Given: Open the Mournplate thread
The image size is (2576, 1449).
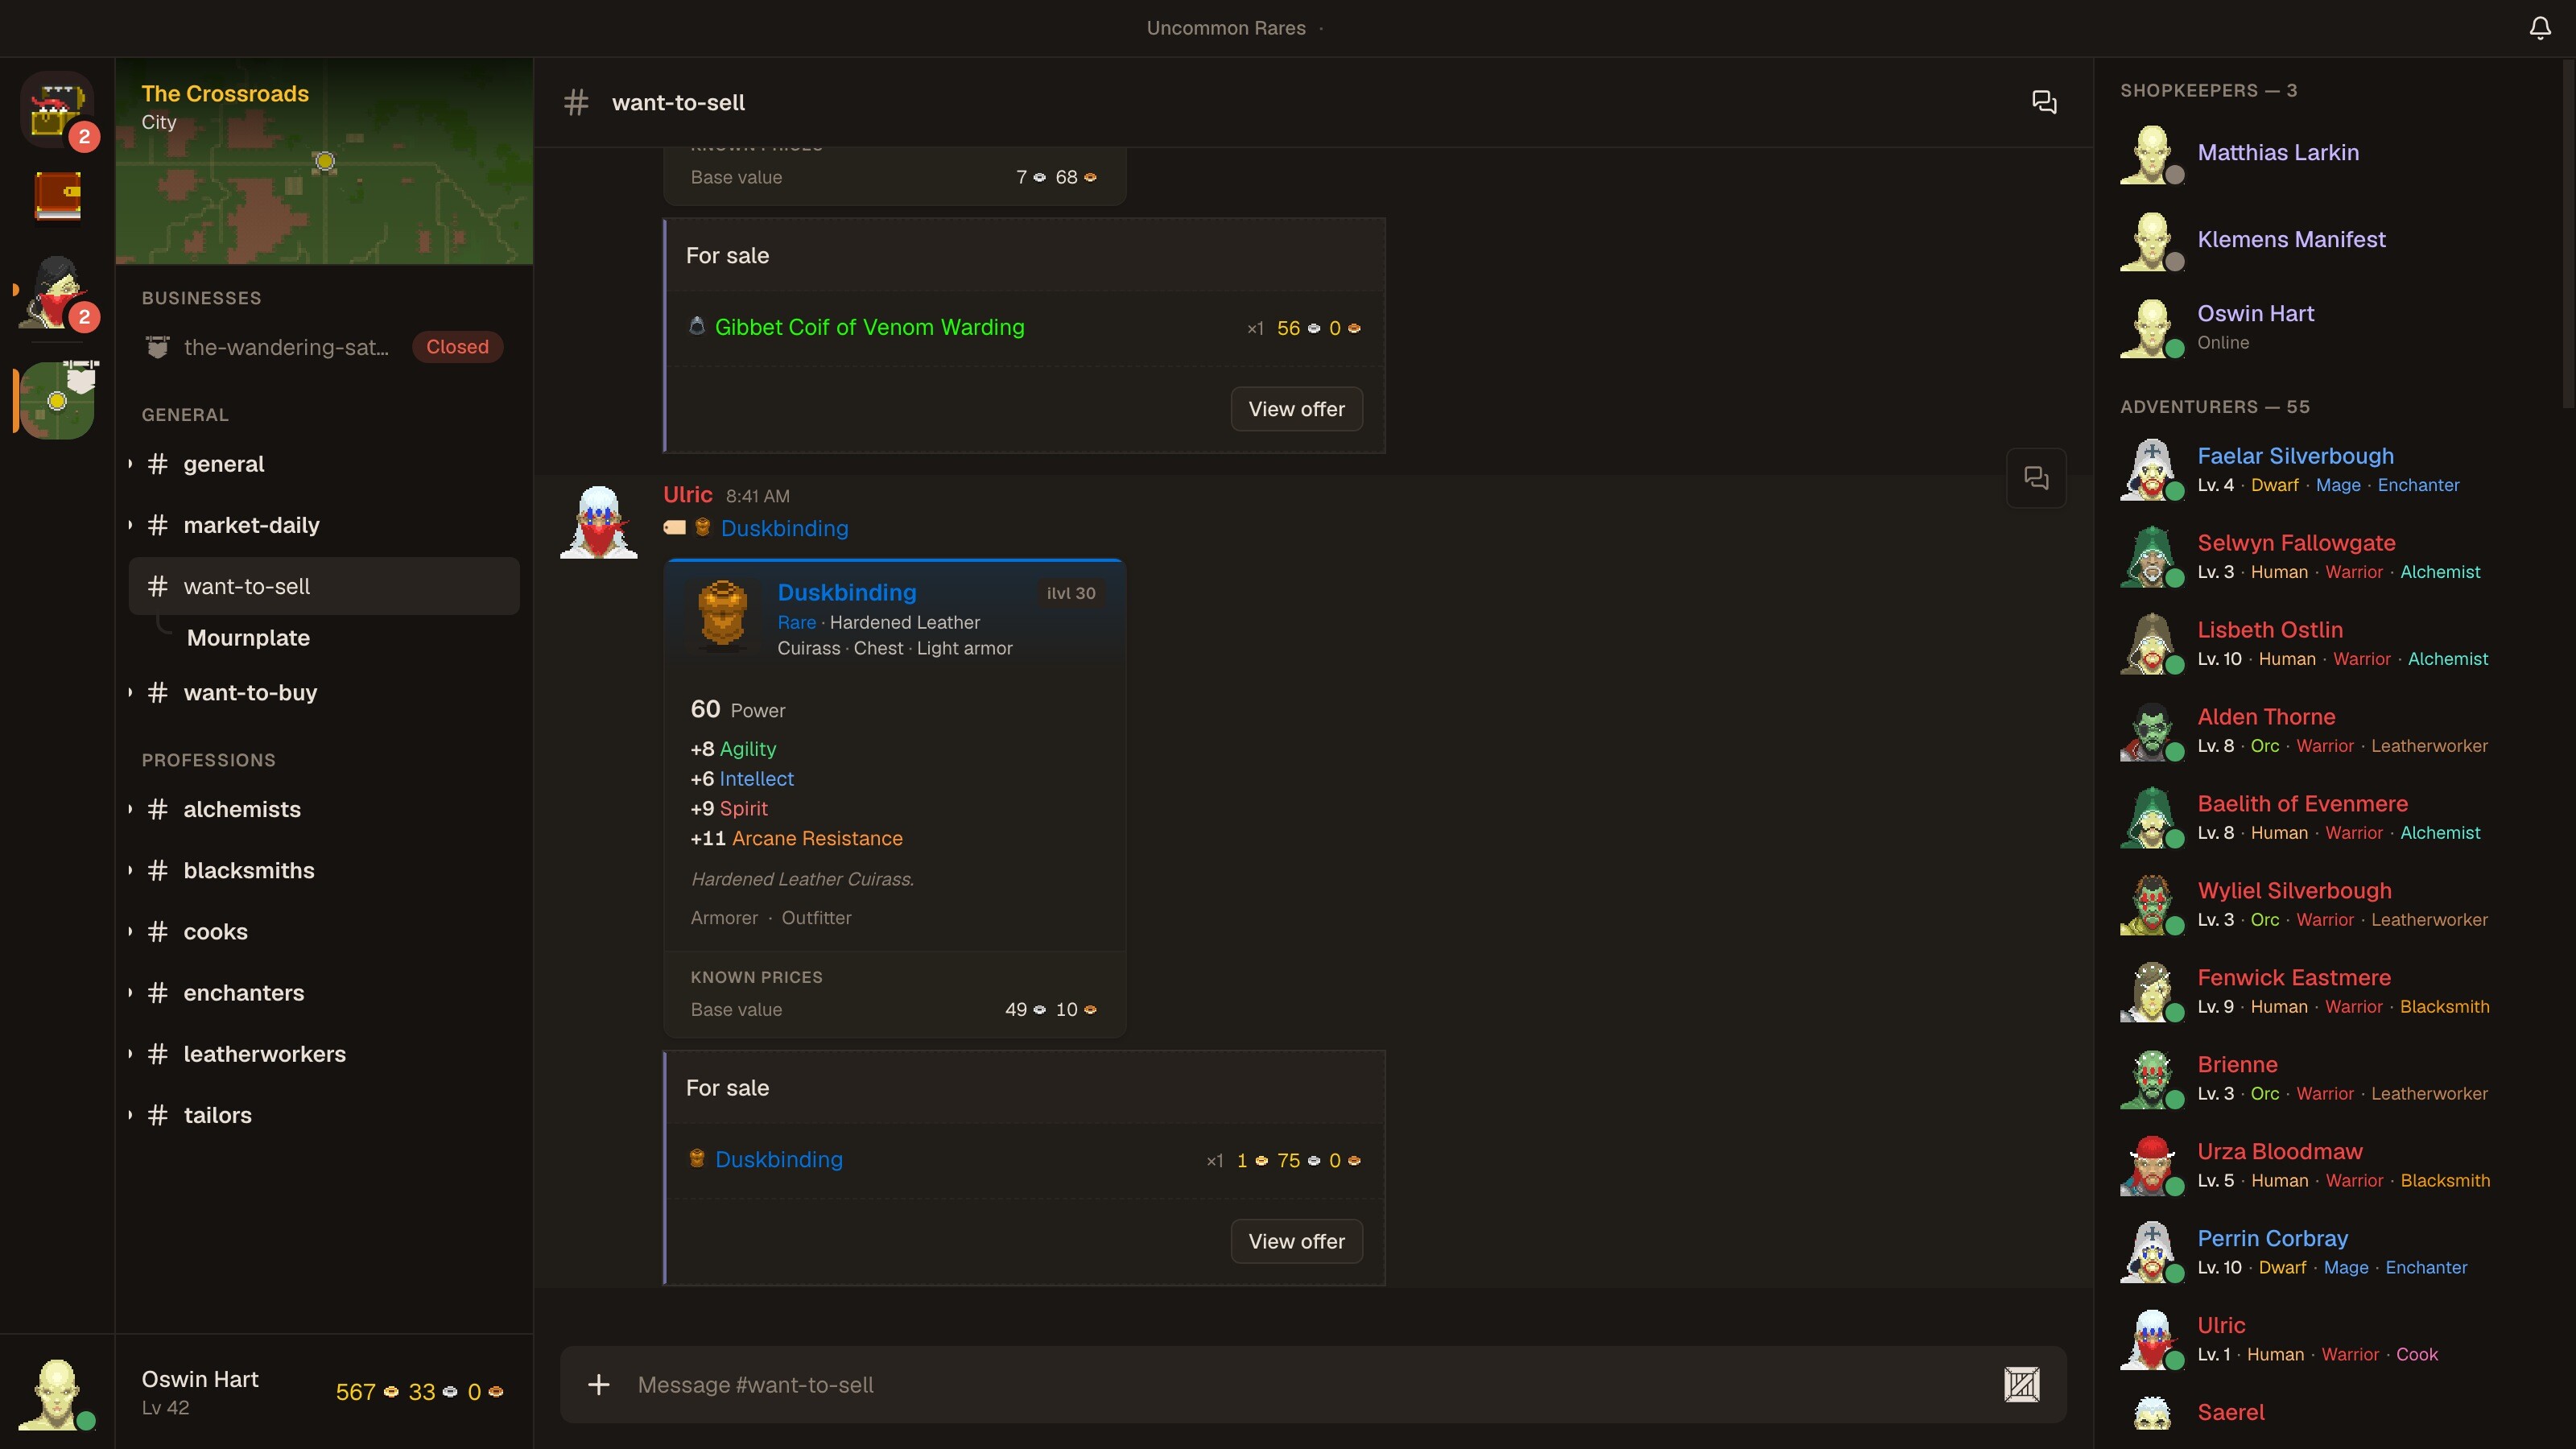Looking at the screenshot, I should click(248, 638).
